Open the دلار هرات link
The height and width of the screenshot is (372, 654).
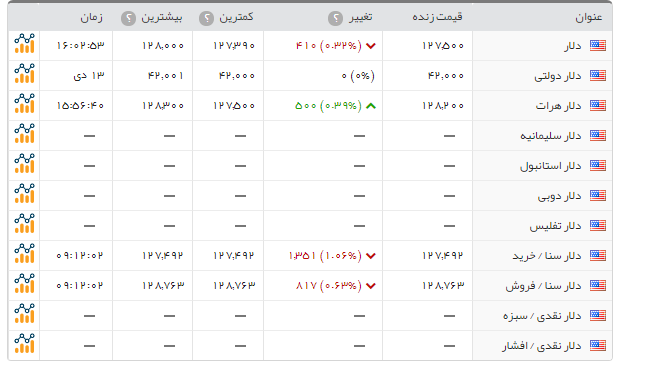[x=558, y=106]
